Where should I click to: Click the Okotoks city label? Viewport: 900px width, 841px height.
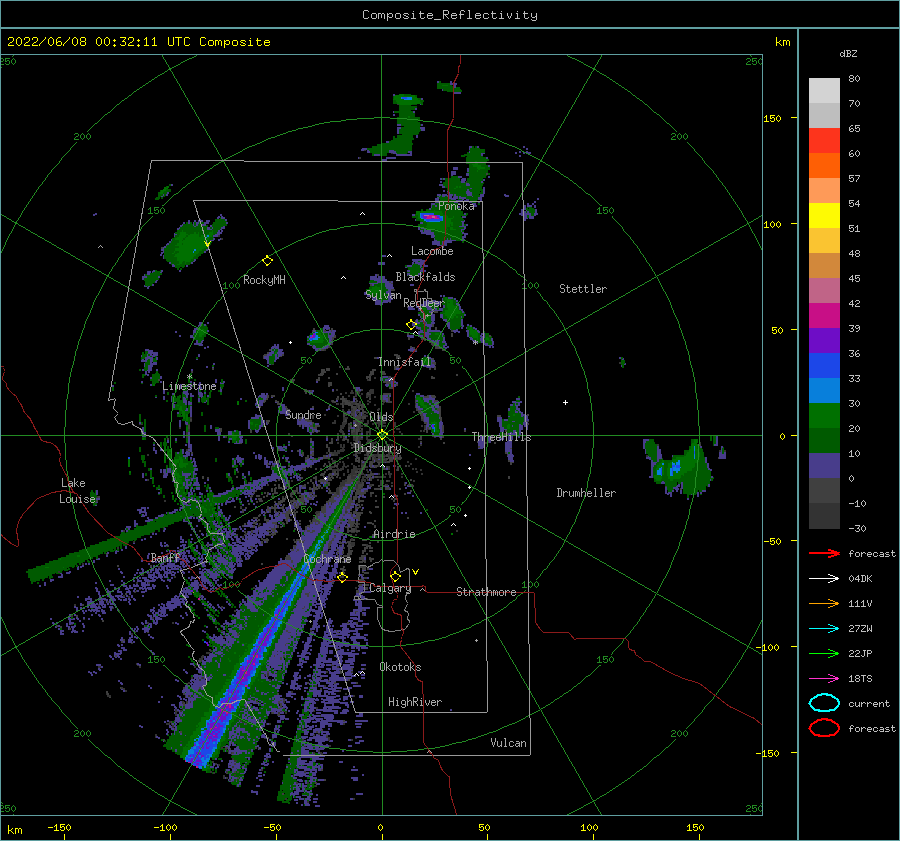(x=400, y=667)
